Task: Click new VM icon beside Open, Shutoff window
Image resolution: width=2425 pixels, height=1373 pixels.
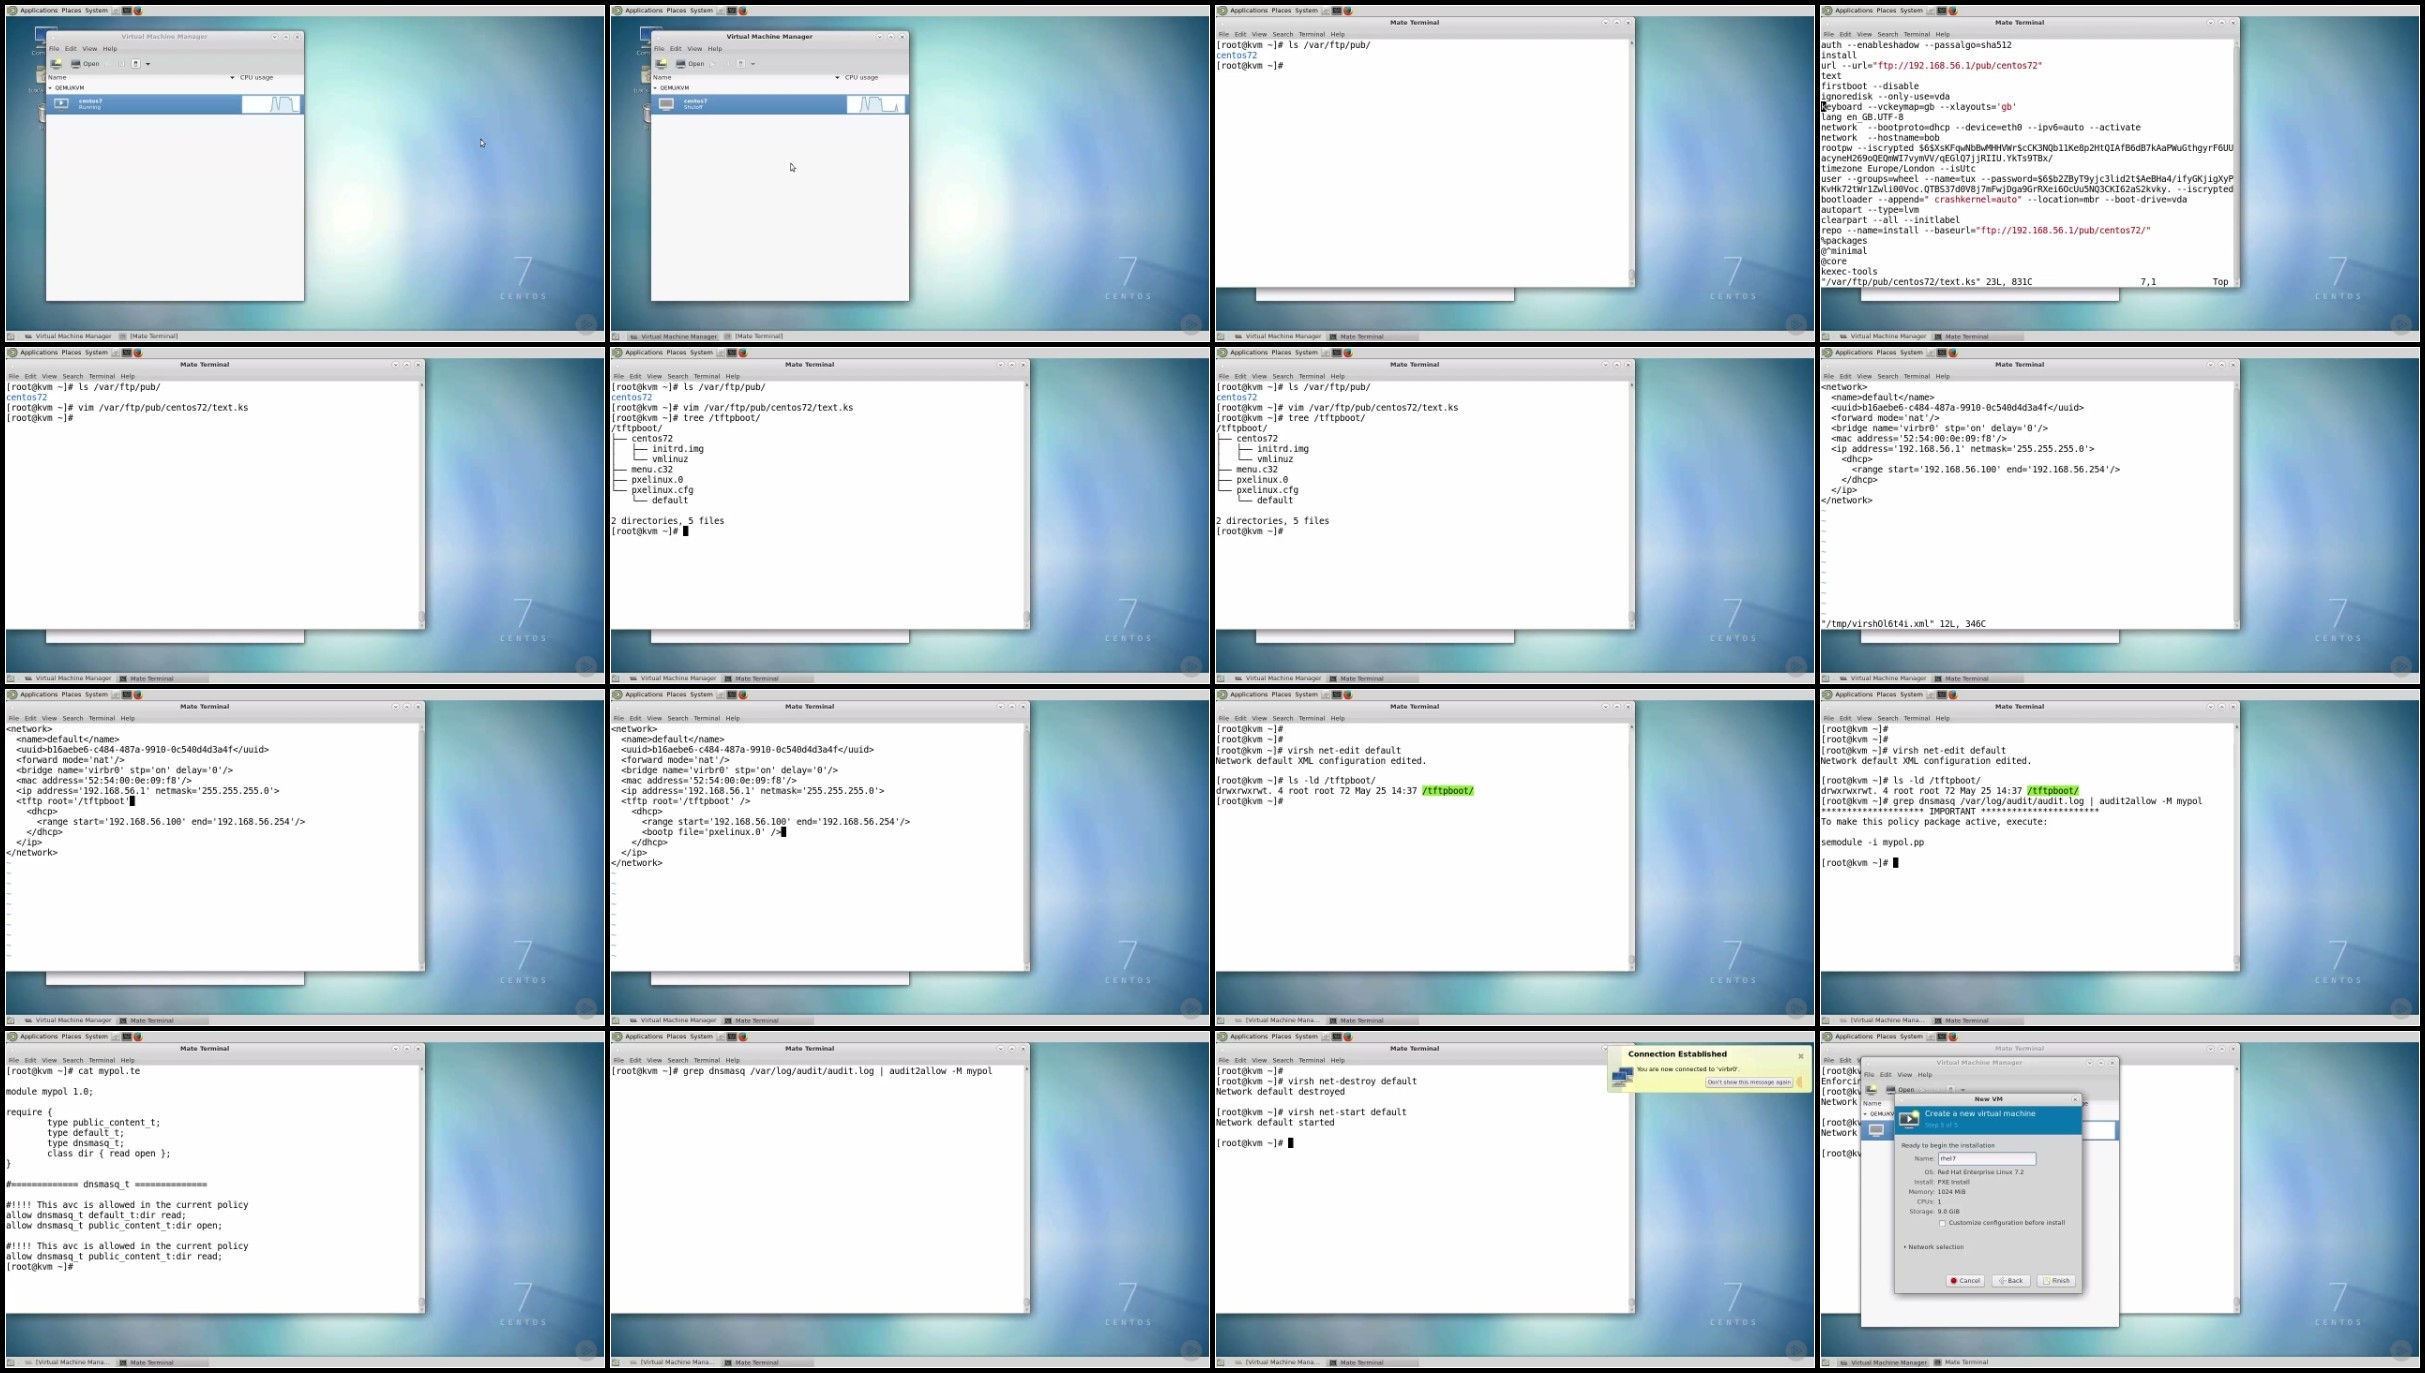Action: (661, 64)
